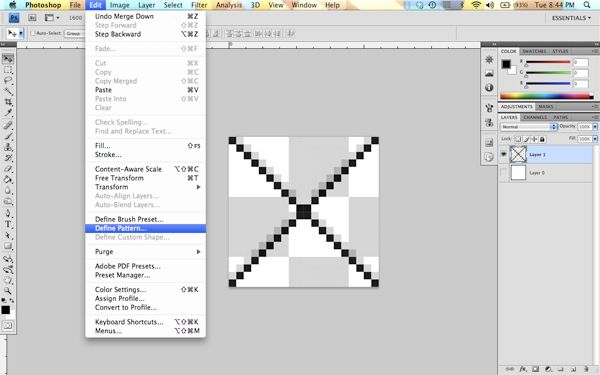This screenshot has width=600, height=375.
Task: Switch to the Channels tab
Action: (535, 117)
